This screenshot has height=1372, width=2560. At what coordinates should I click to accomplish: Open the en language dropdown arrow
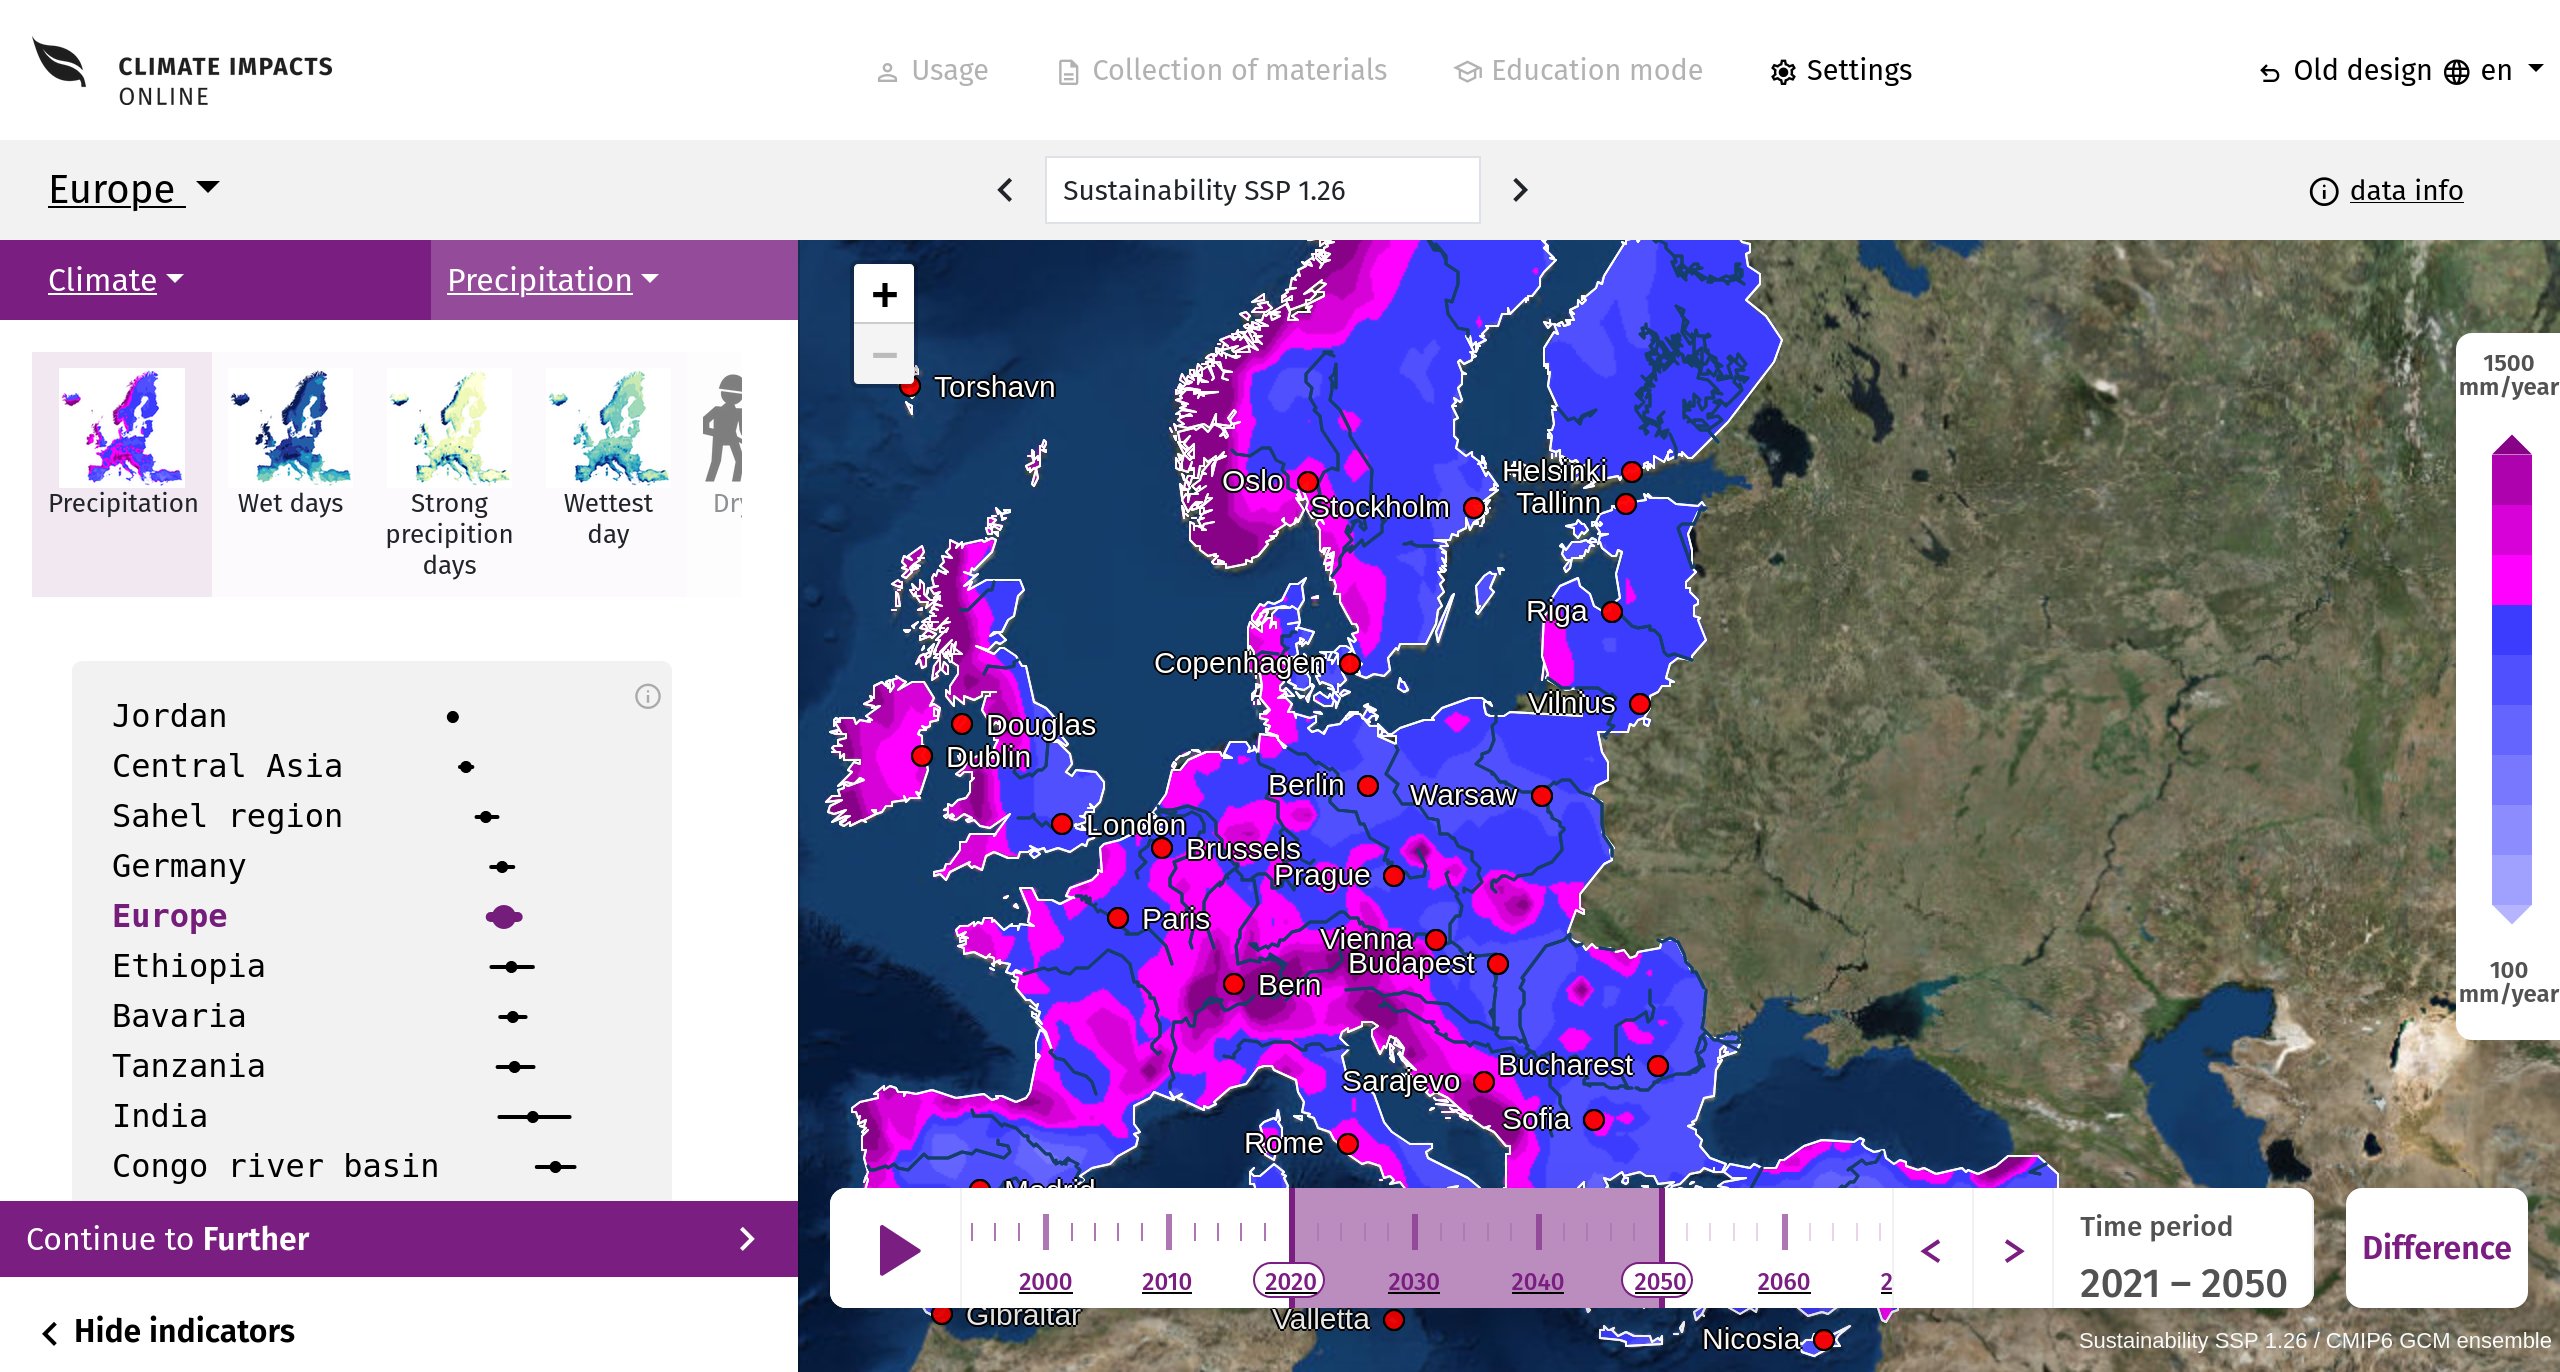[2535, 69]
